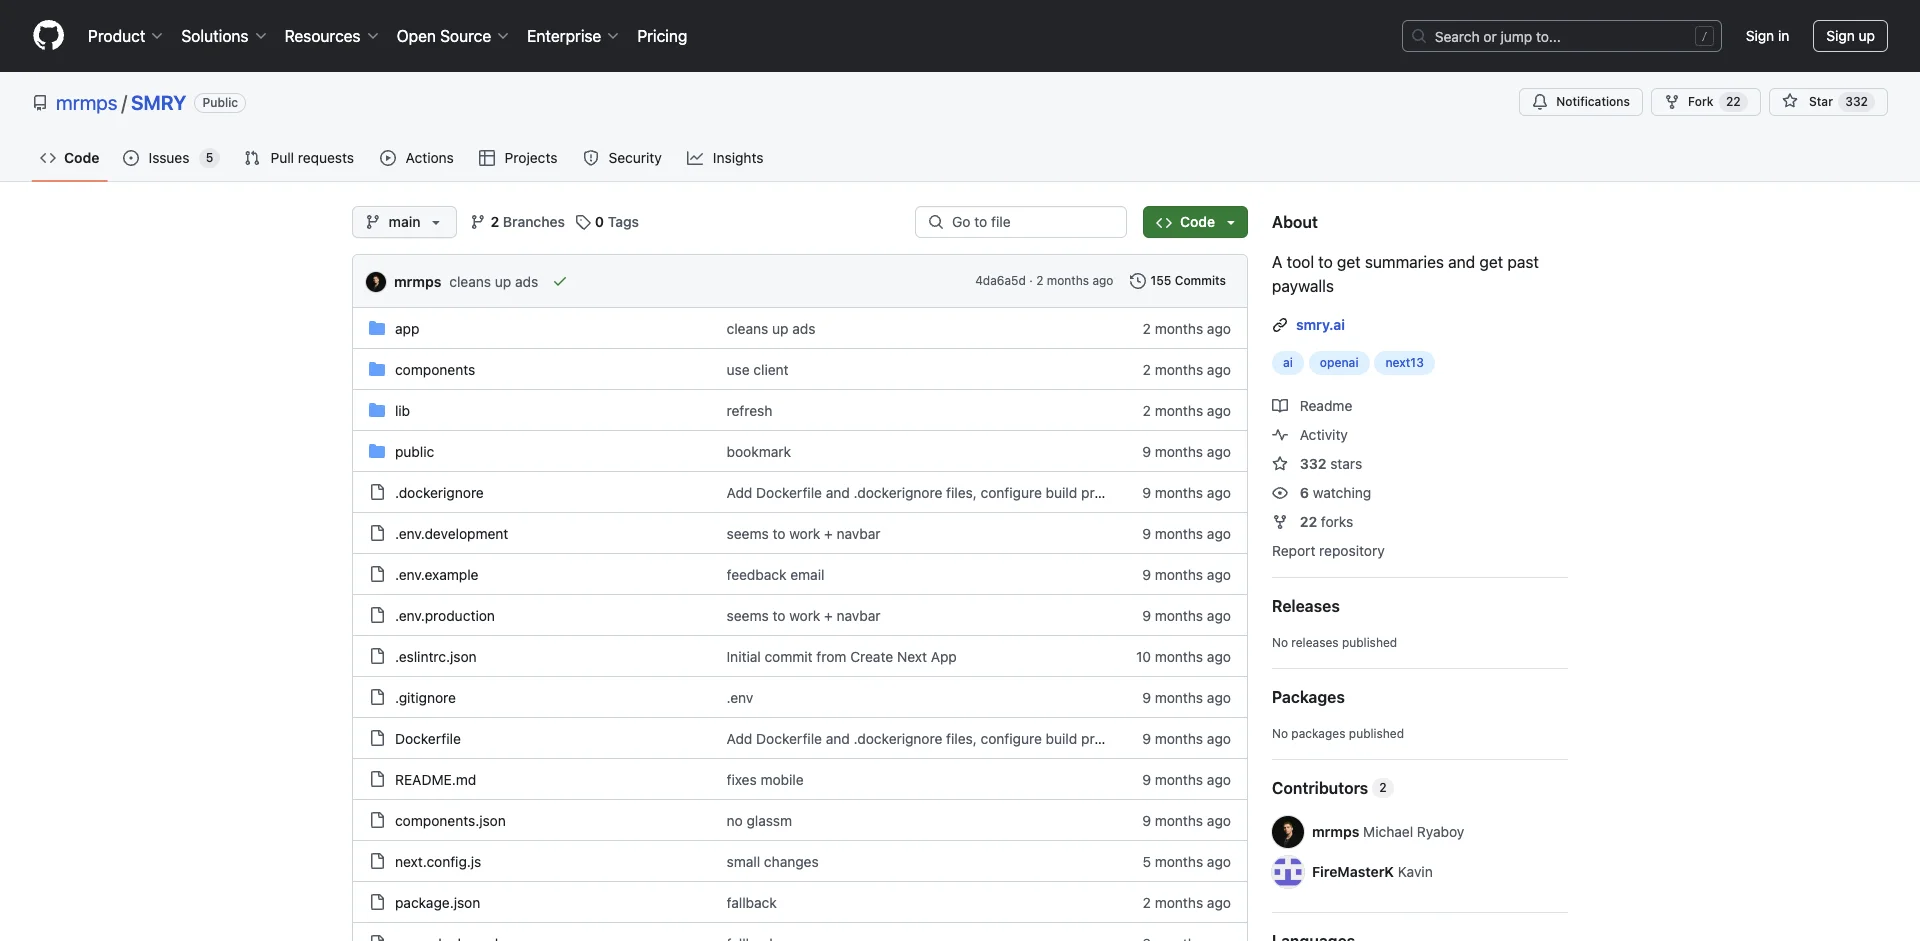This screenshot has width=1920, height=941.
Task: Open .gitignore file
Action: point(425,698)
